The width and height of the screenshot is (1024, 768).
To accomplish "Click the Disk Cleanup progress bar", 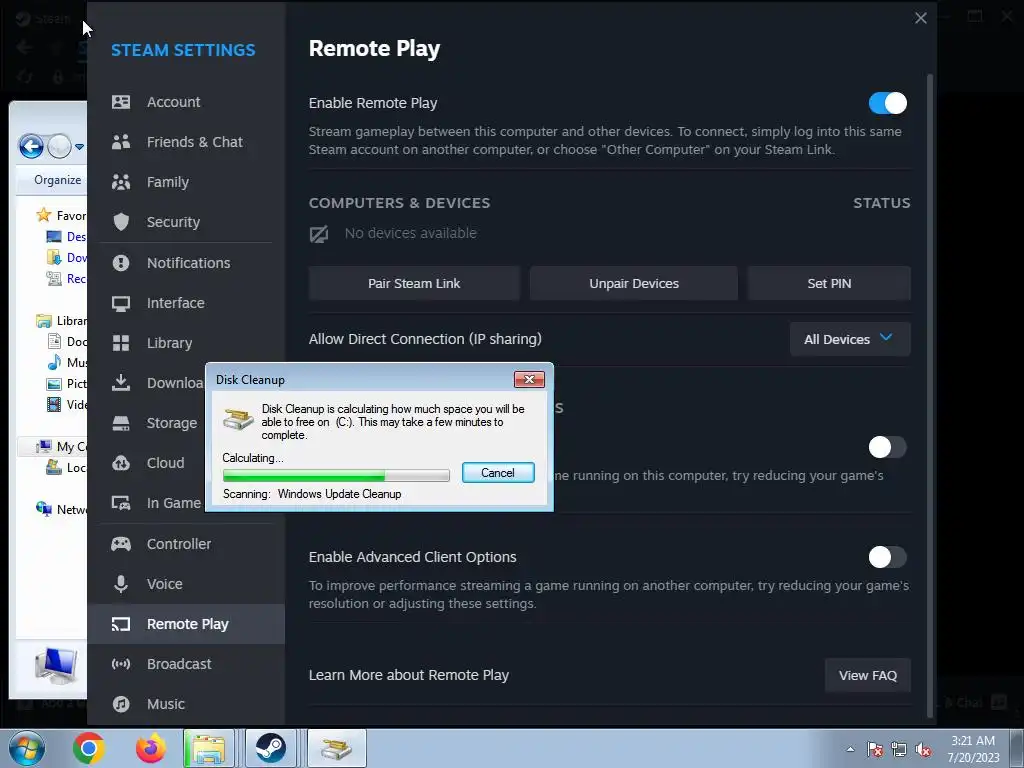I will pyautogui.click(x=336, y=475).
